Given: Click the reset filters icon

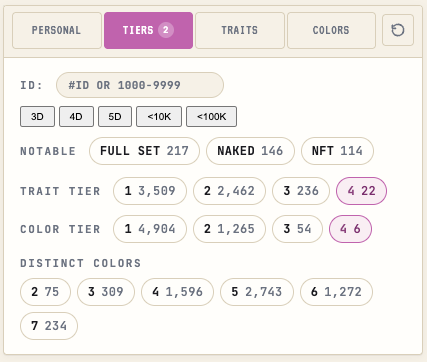Looking at the screenshot, I should click(x=398, y=30).
